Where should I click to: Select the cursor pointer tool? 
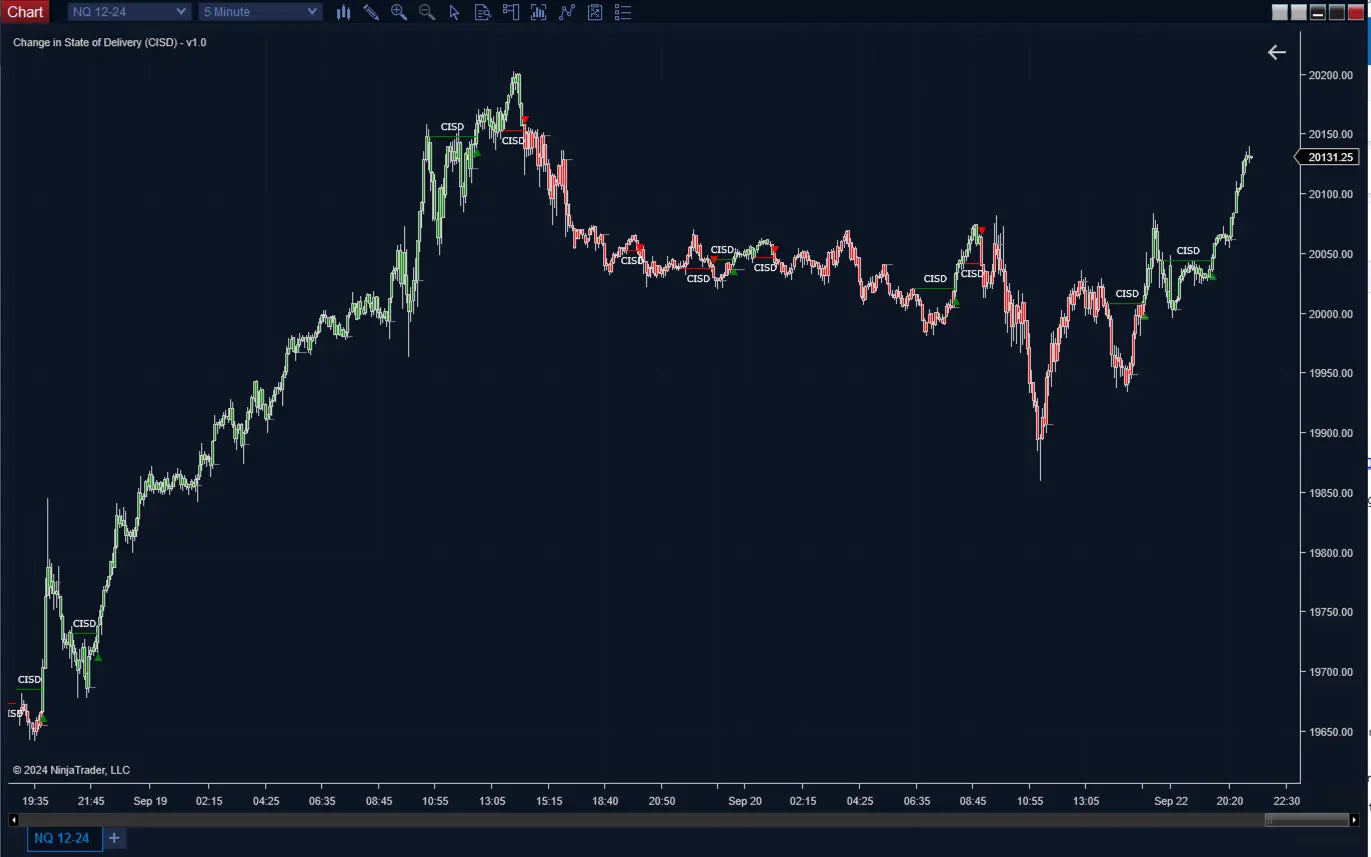click(x=455, y=12)
